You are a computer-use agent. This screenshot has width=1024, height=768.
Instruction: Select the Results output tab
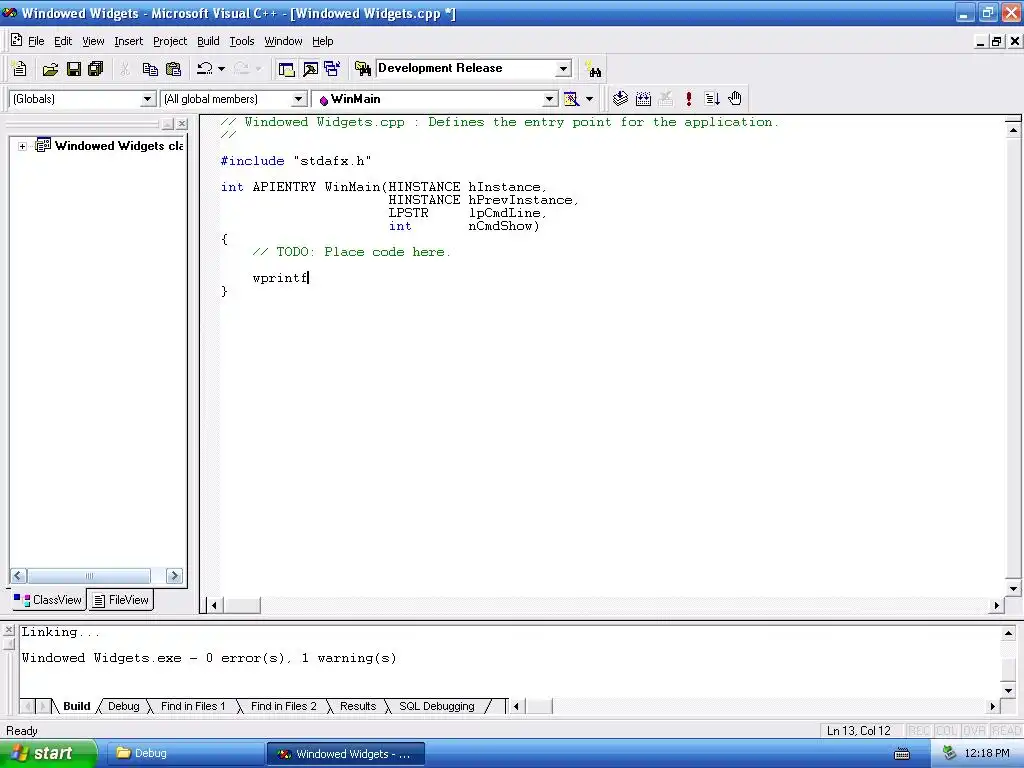click(358, 706)
